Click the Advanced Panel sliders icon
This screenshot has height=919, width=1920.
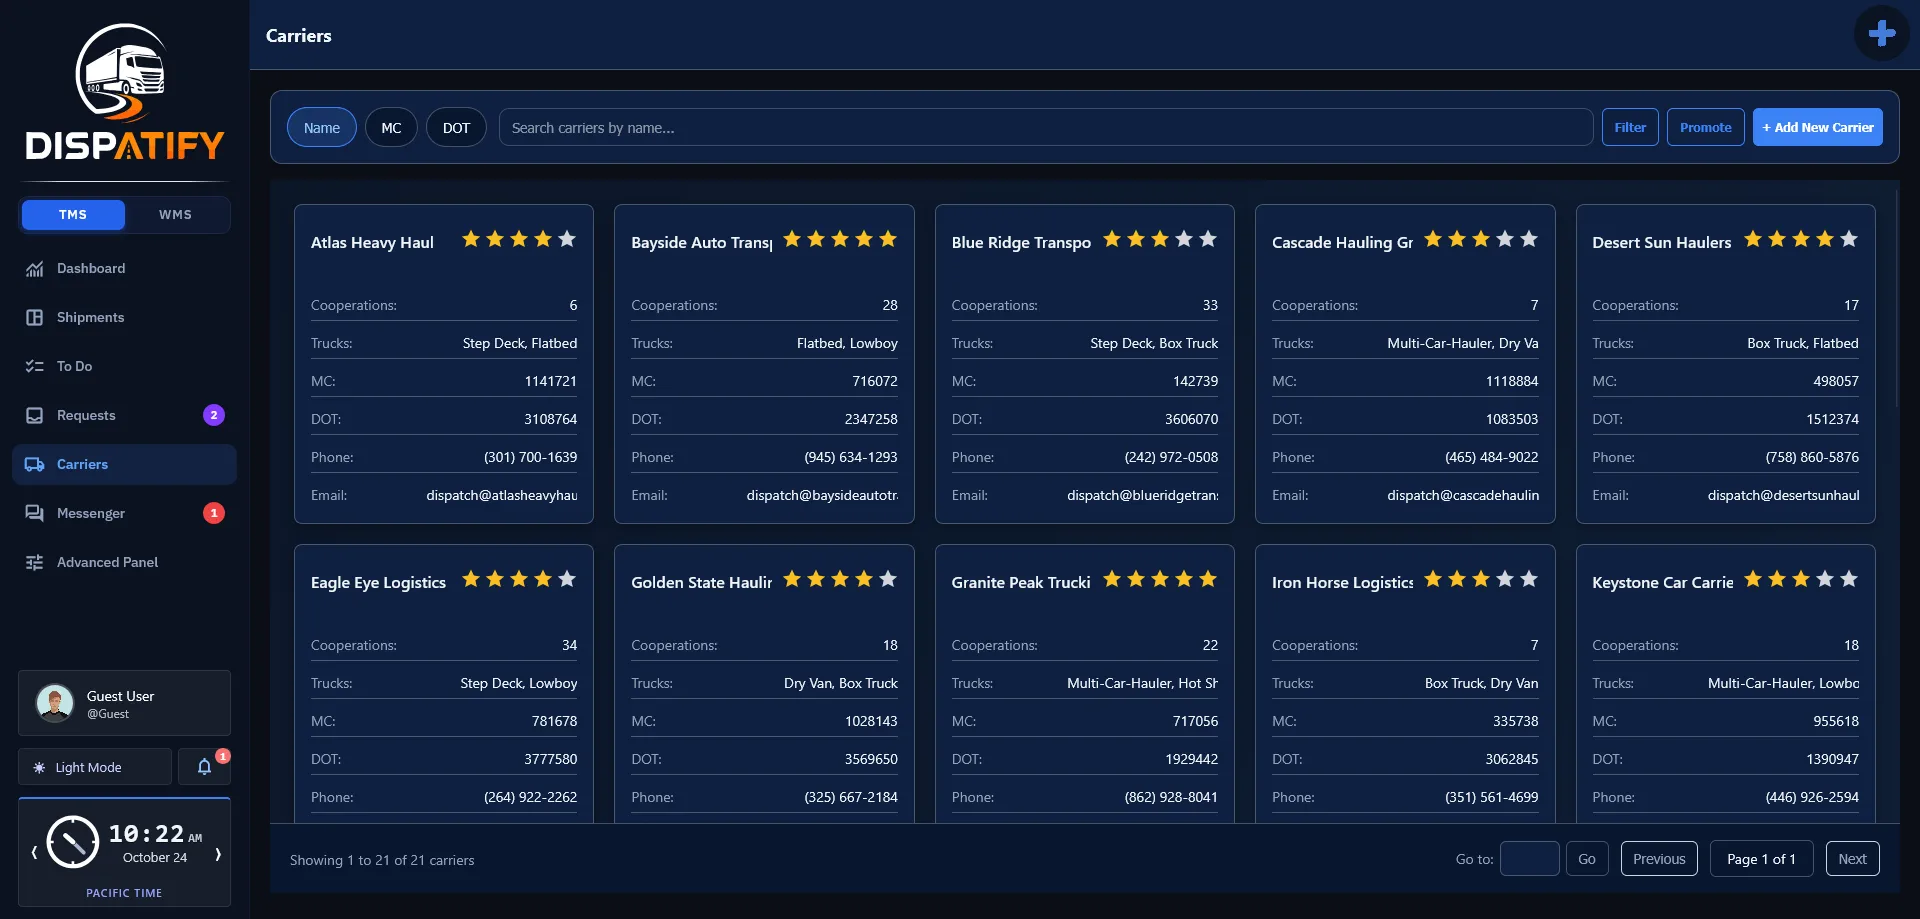point(35,563)
